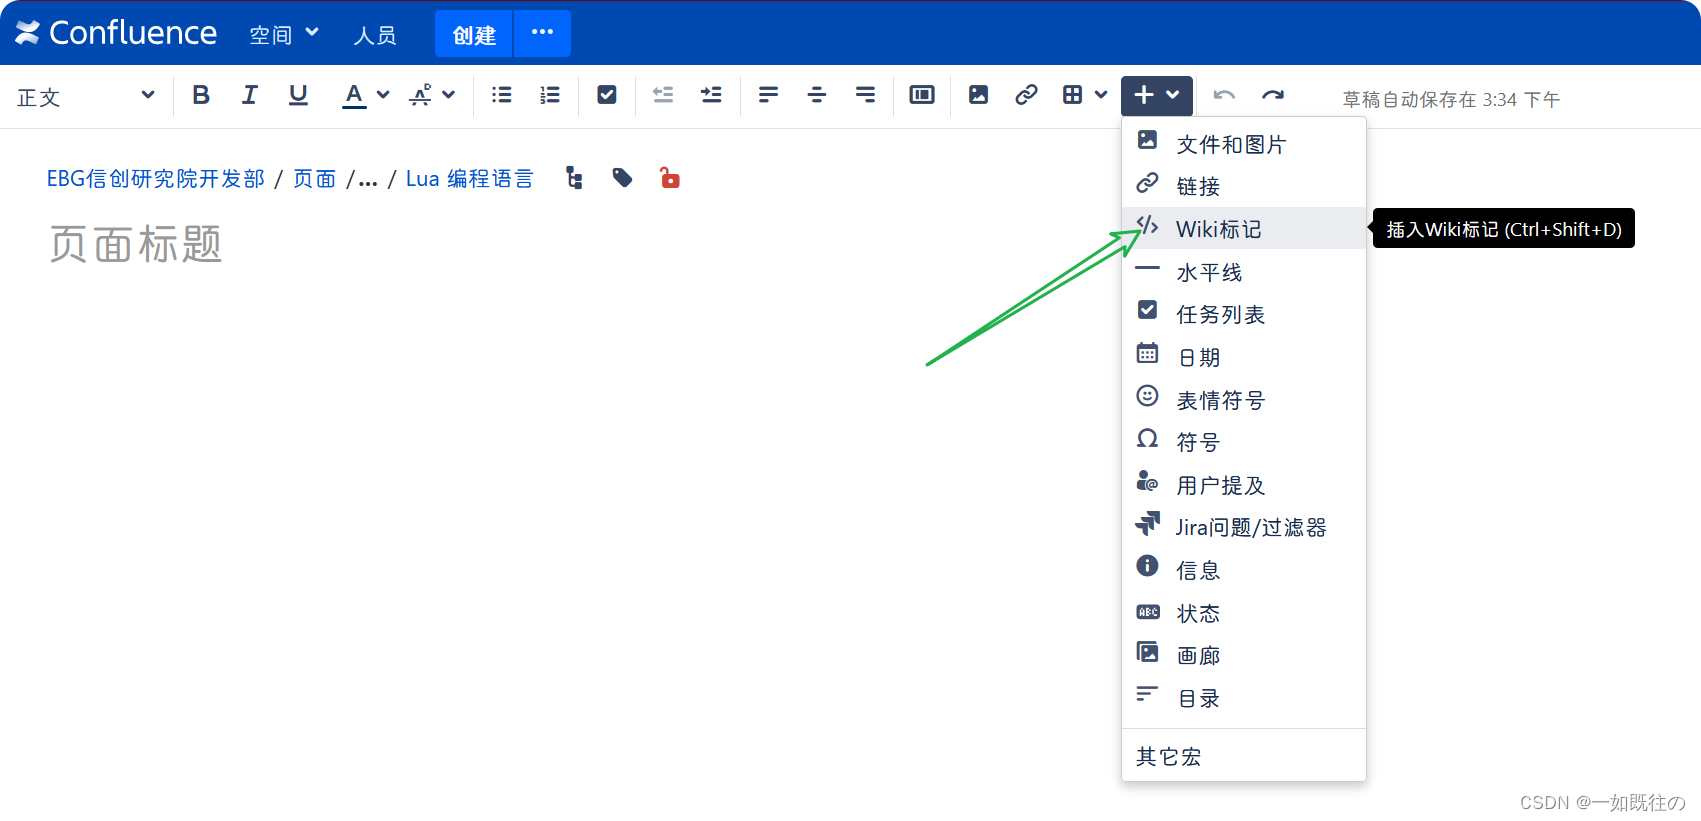Image resolution: width=1701 pixels, height=821 pixels.
Task: Toggle bold formatting
Action: coord(201,95)
